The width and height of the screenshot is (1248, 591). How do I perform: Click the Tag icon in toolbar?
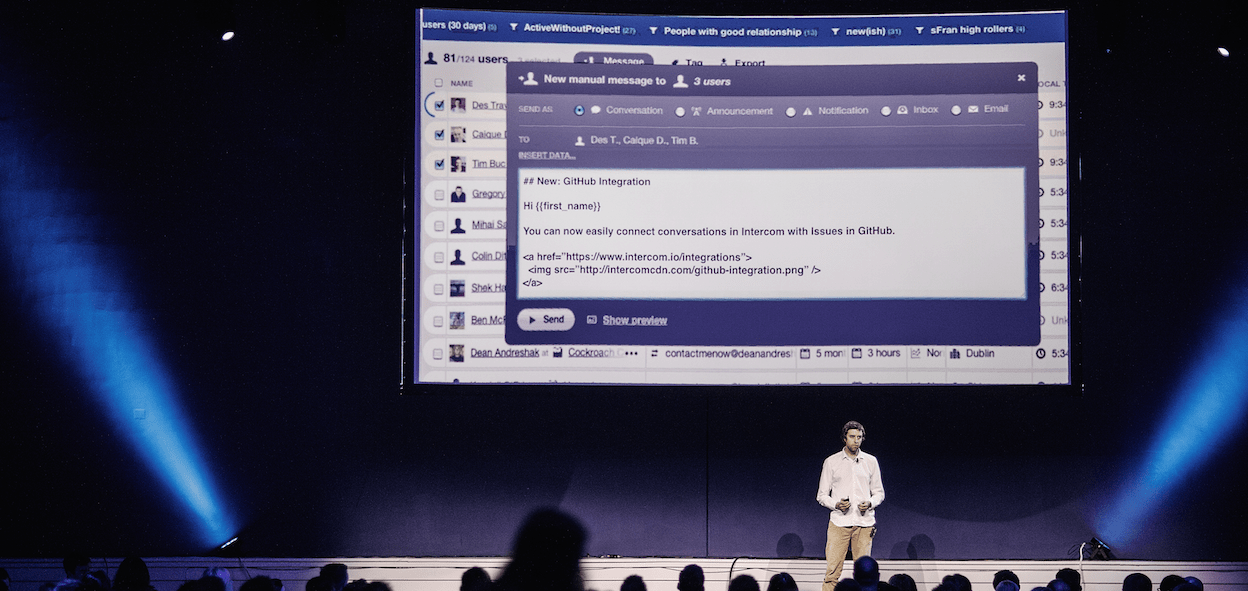click(x=675, y=63)
